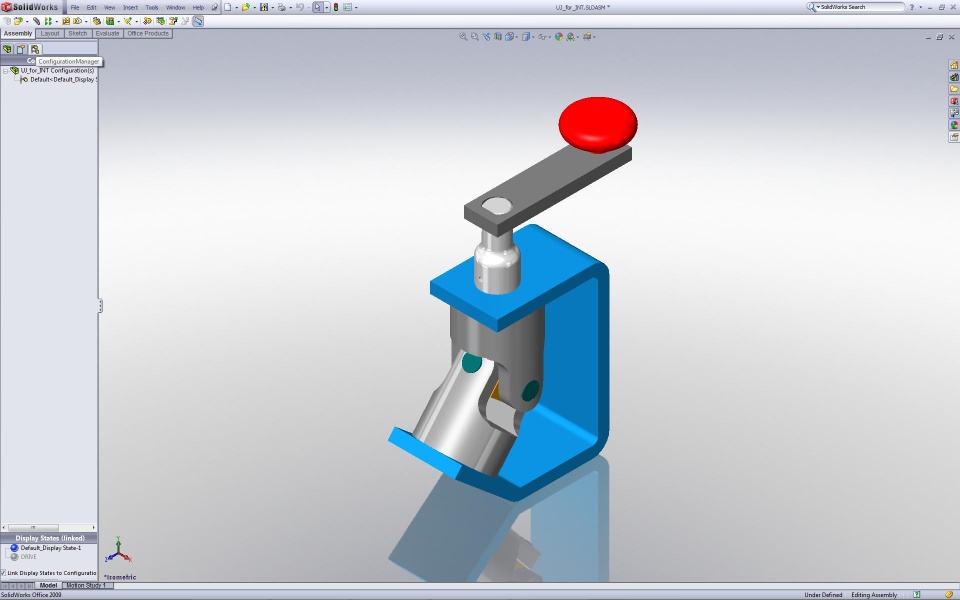
Task: Open the FeatureManager design tree tab icon
Action: point(7,49)
